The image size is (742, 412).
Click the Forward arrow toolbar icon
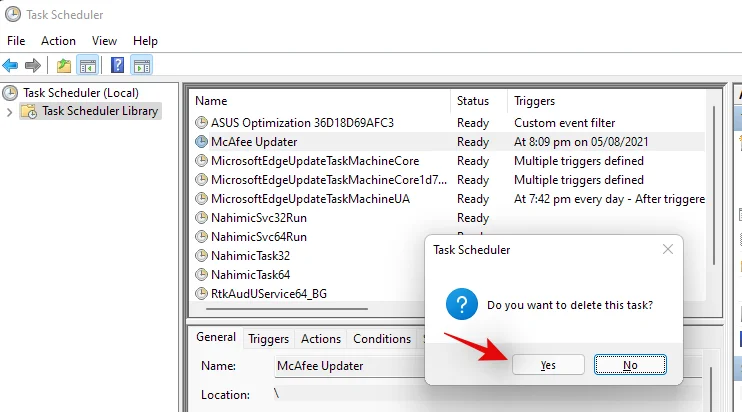coord(33,65)
